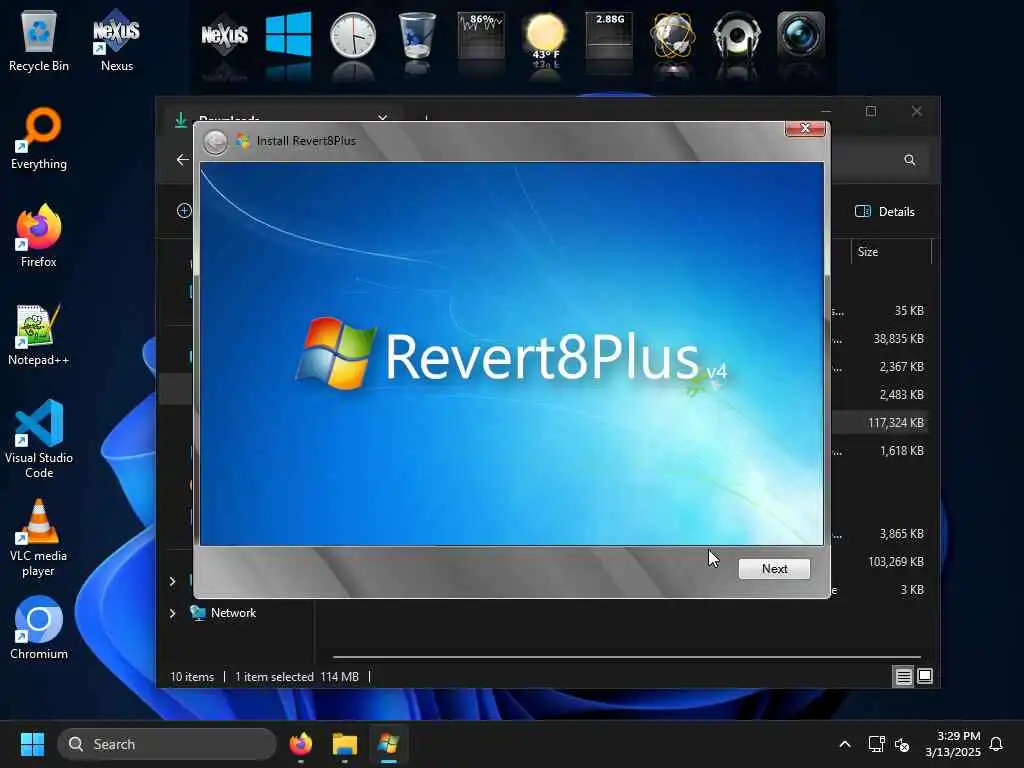1024x768 pixels.
Task: Click the File Explorer back arrow
Action: click(x=182, y=159)
